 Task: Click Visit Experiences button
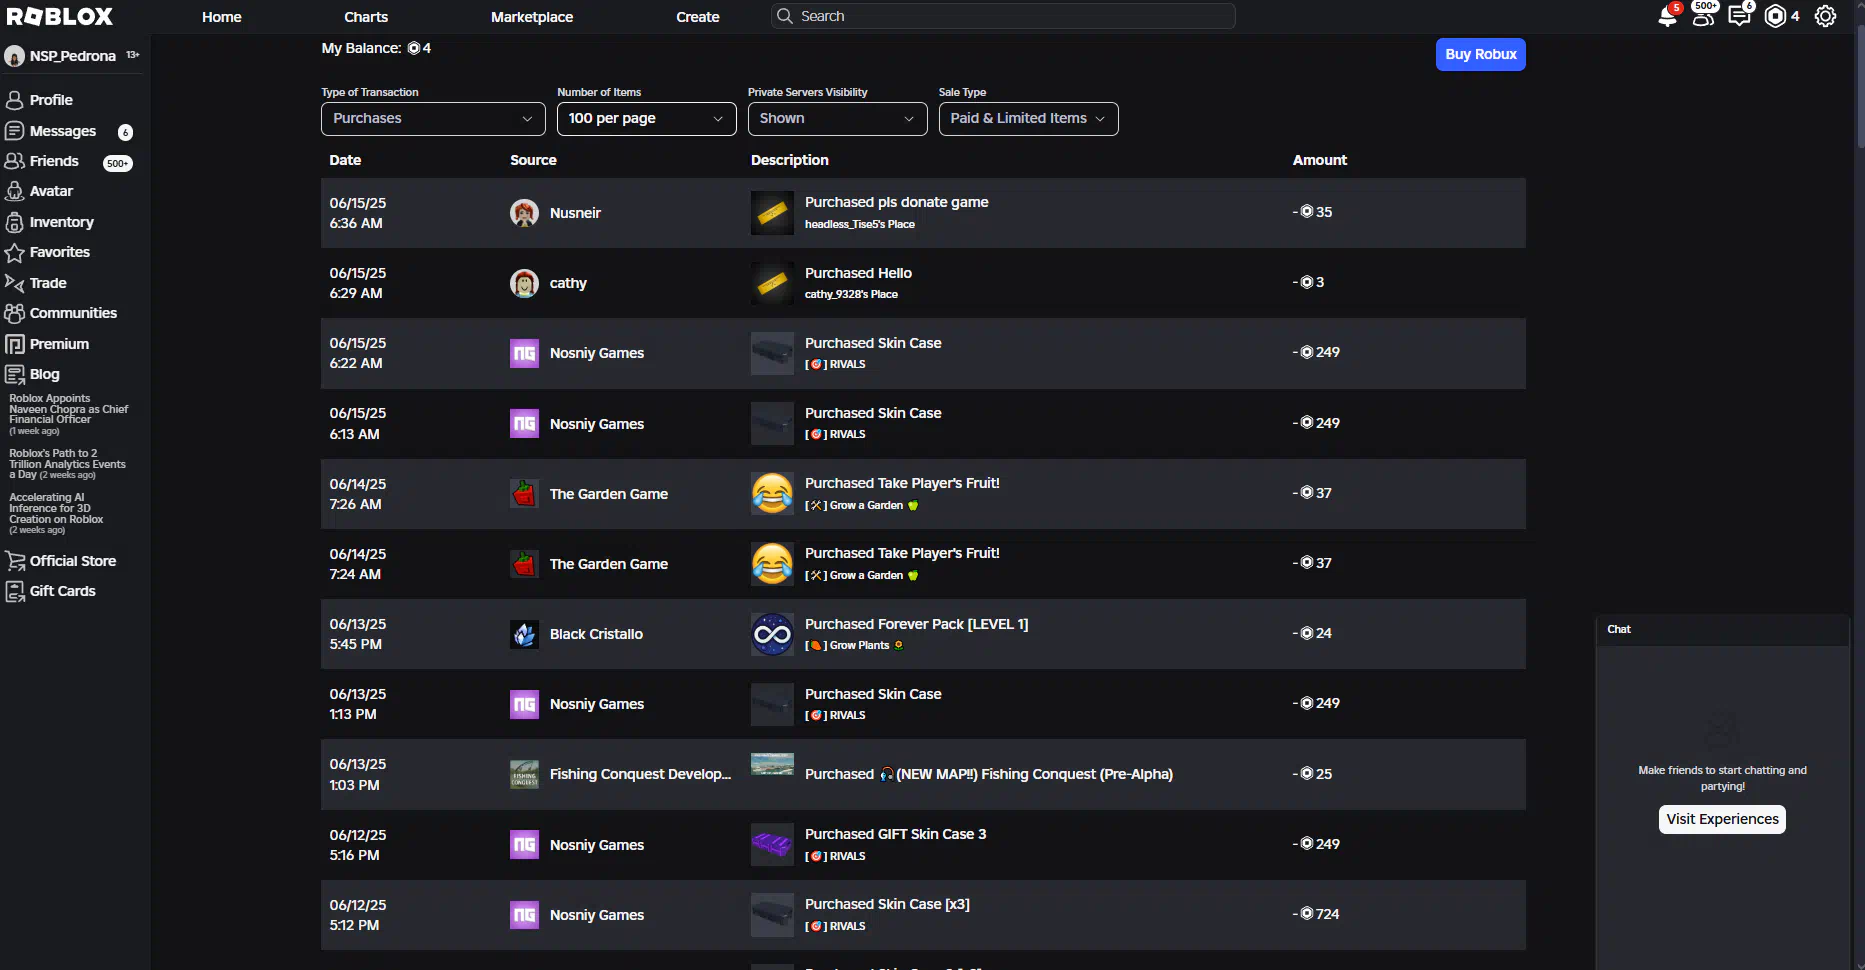click(1722, 819)
